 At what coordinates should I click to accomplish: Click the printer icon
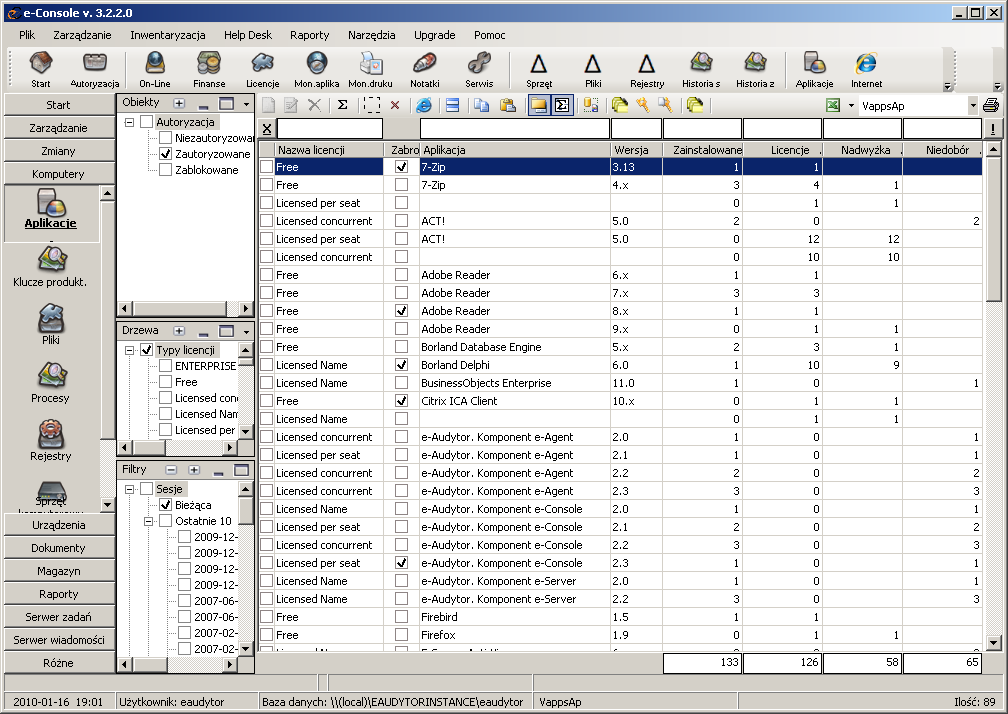tap(991, 105)
